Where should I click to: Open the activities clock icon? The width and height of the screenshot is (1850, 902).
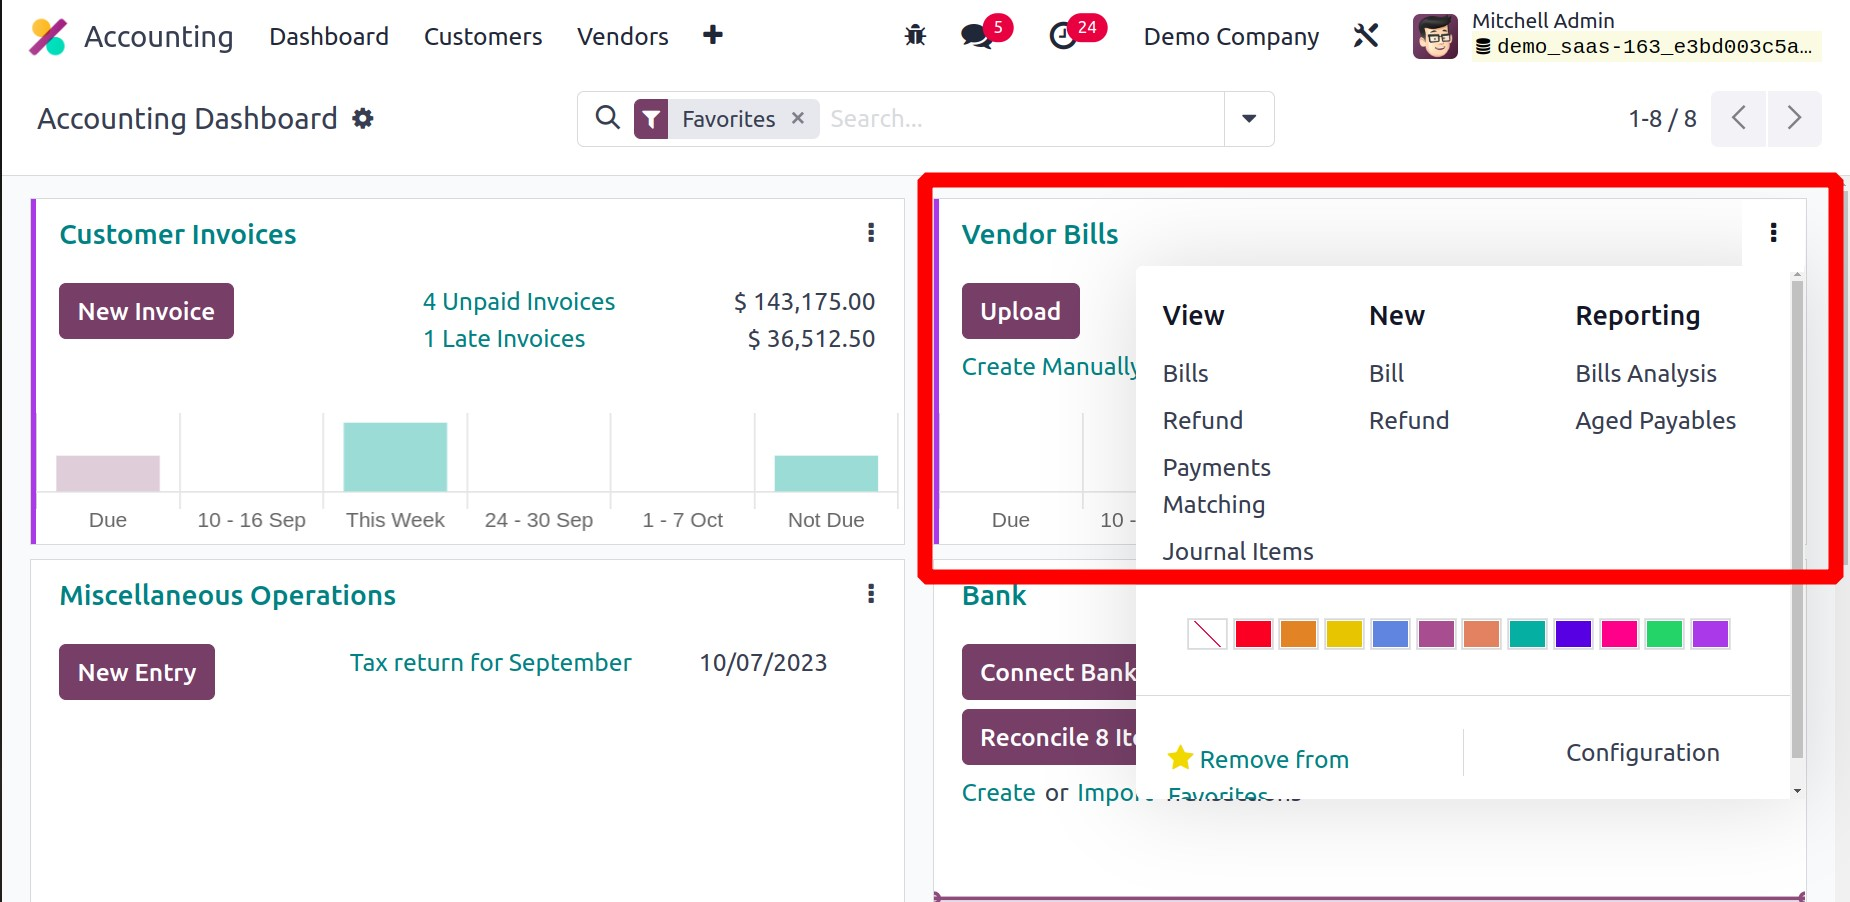pyautogui.click(x=1063, y=37)
